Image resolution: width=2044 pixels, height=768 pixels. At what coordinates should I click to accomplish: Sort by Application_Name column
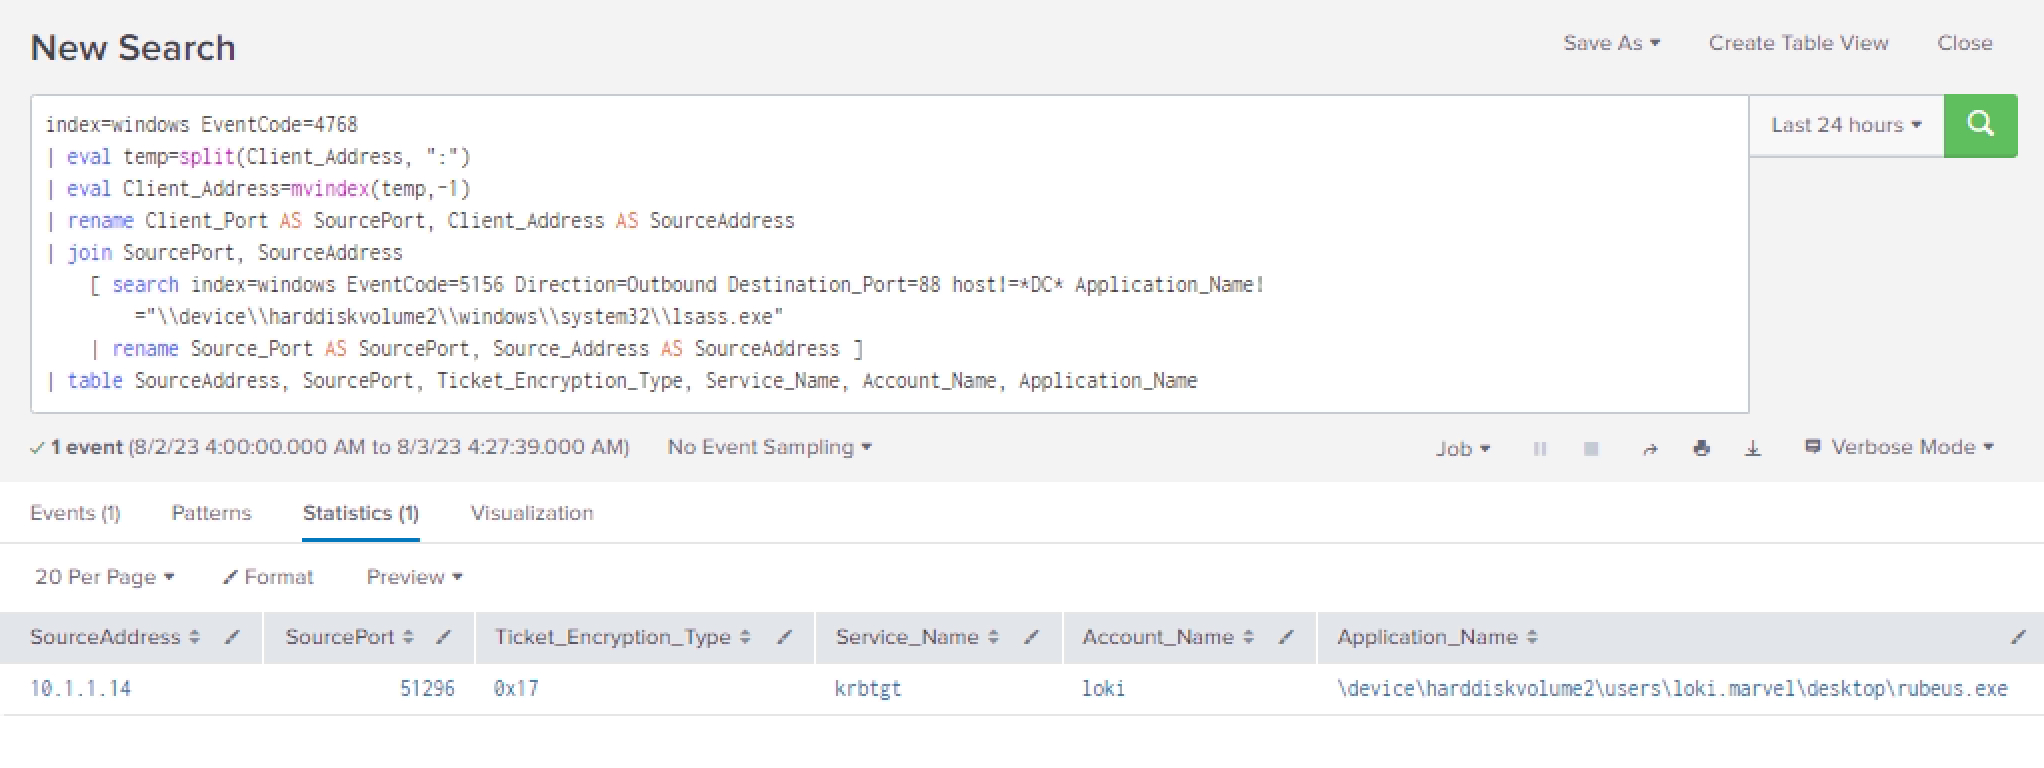1437,637
